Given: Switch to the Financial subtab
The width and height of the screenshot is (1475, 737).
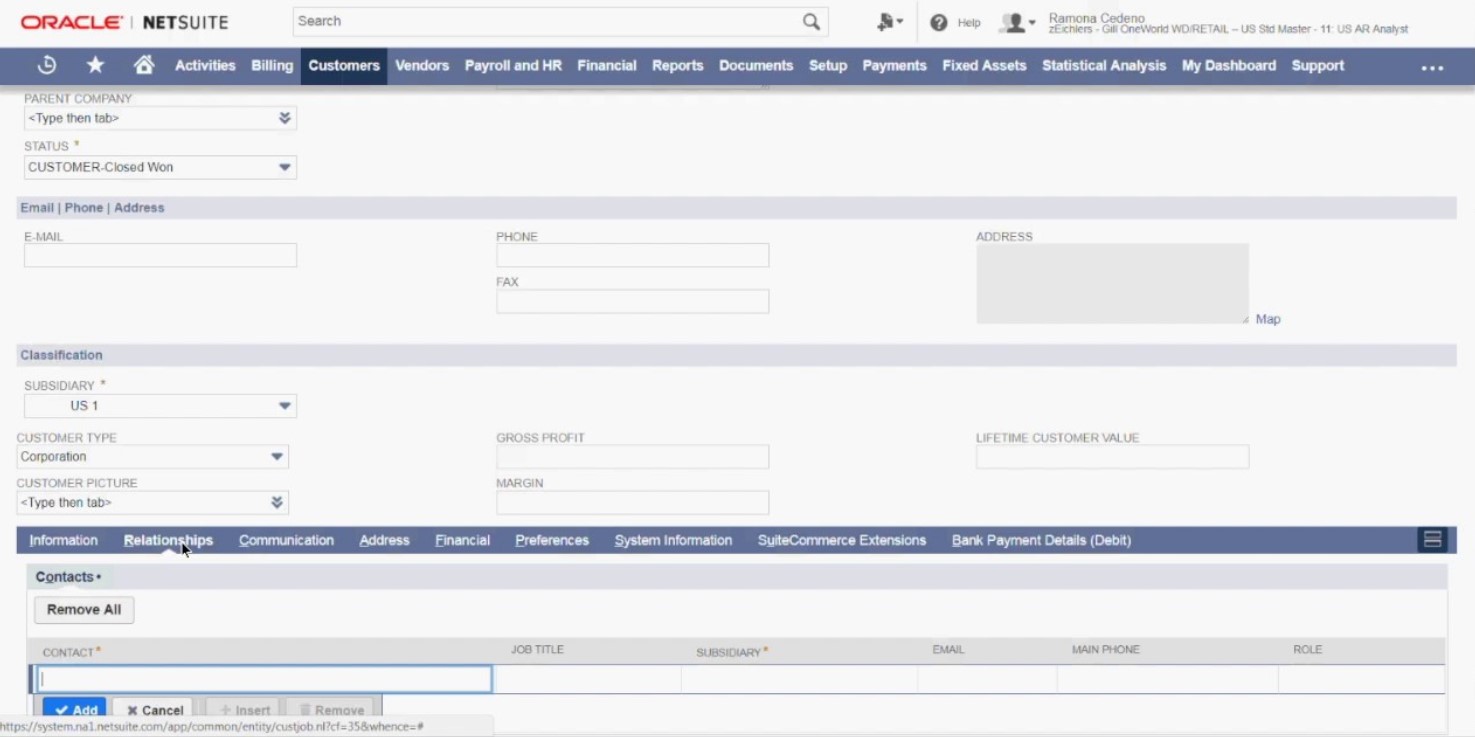Looking at the screenshot, I should coord(462,540).
